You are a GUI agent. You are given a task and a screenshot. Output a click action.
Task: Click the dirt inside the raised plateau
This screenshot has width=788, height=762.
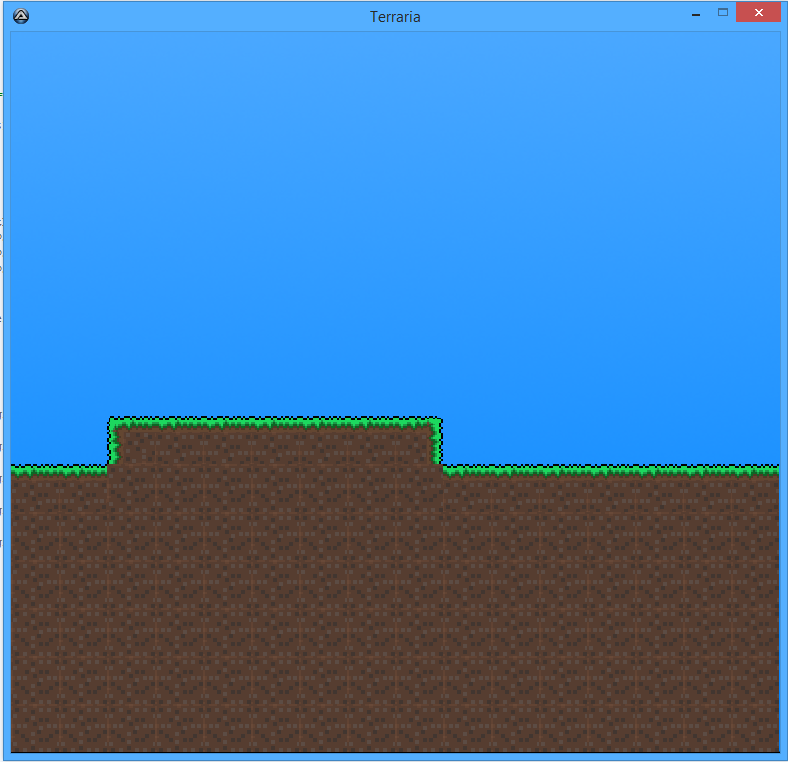click(x=275, y=446)
